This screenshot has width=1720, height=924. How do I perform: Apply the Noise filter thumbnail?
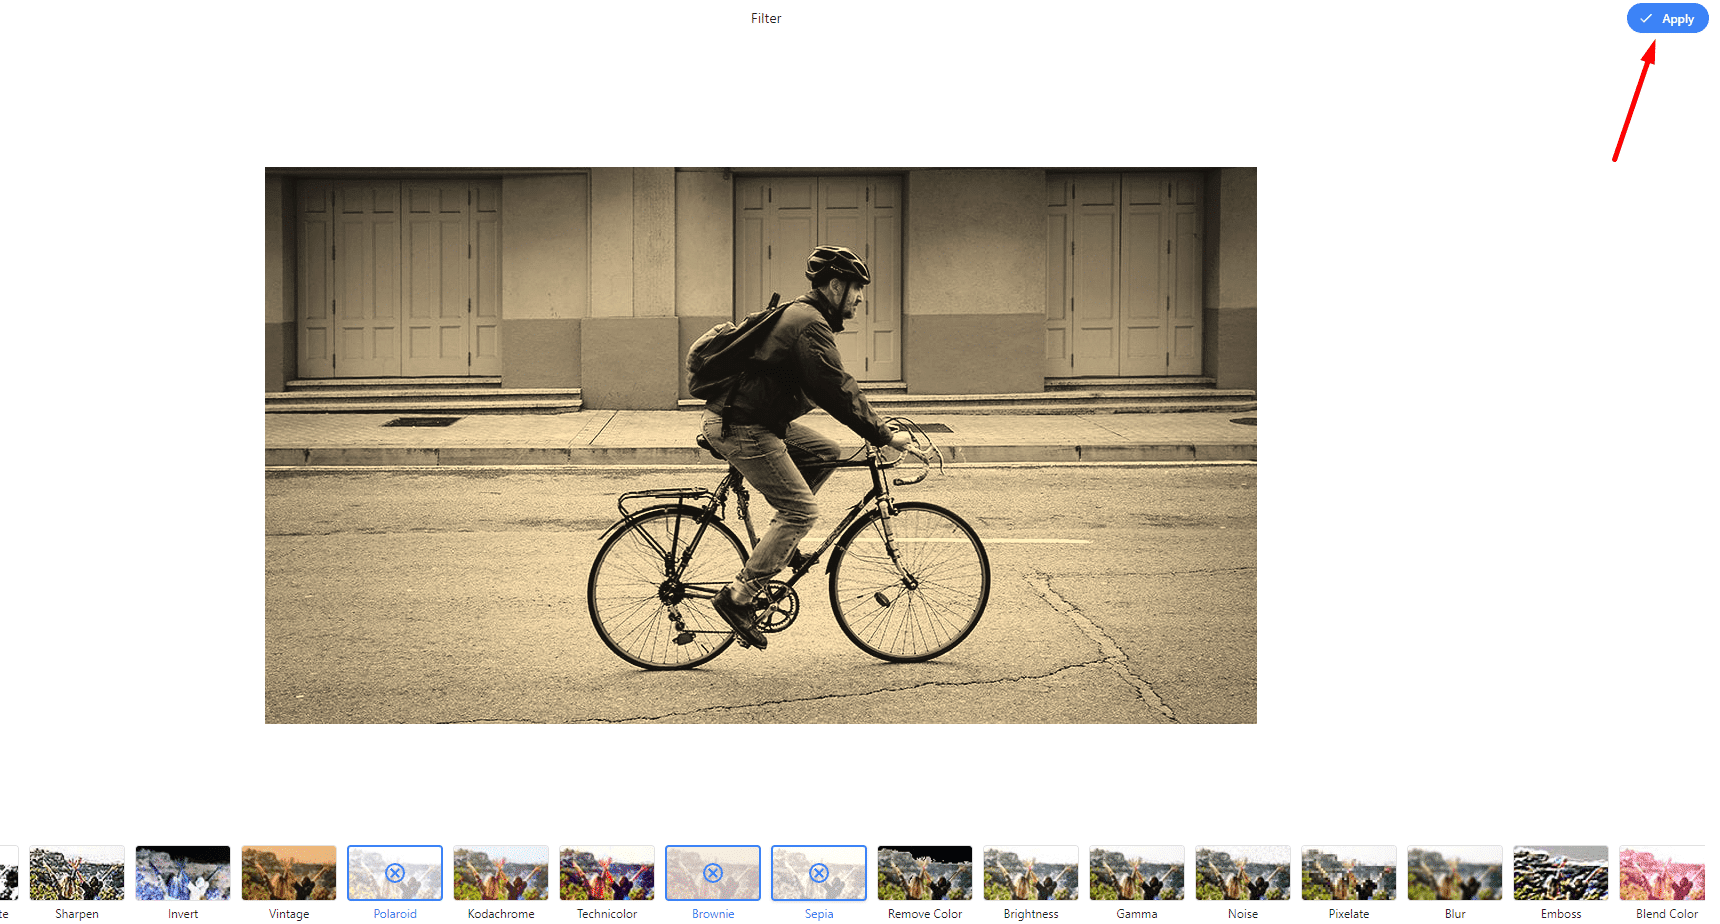click(x=1243, y=873)
